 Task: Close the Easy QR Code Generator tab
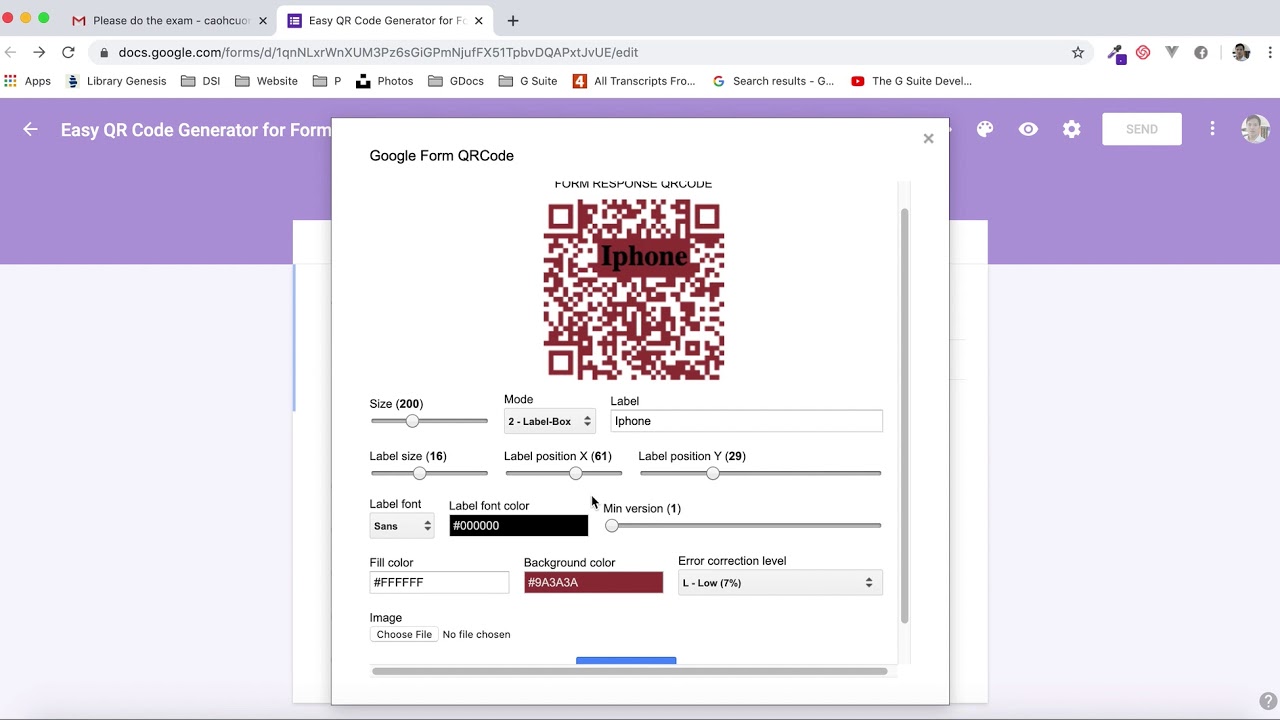[479, 20]
